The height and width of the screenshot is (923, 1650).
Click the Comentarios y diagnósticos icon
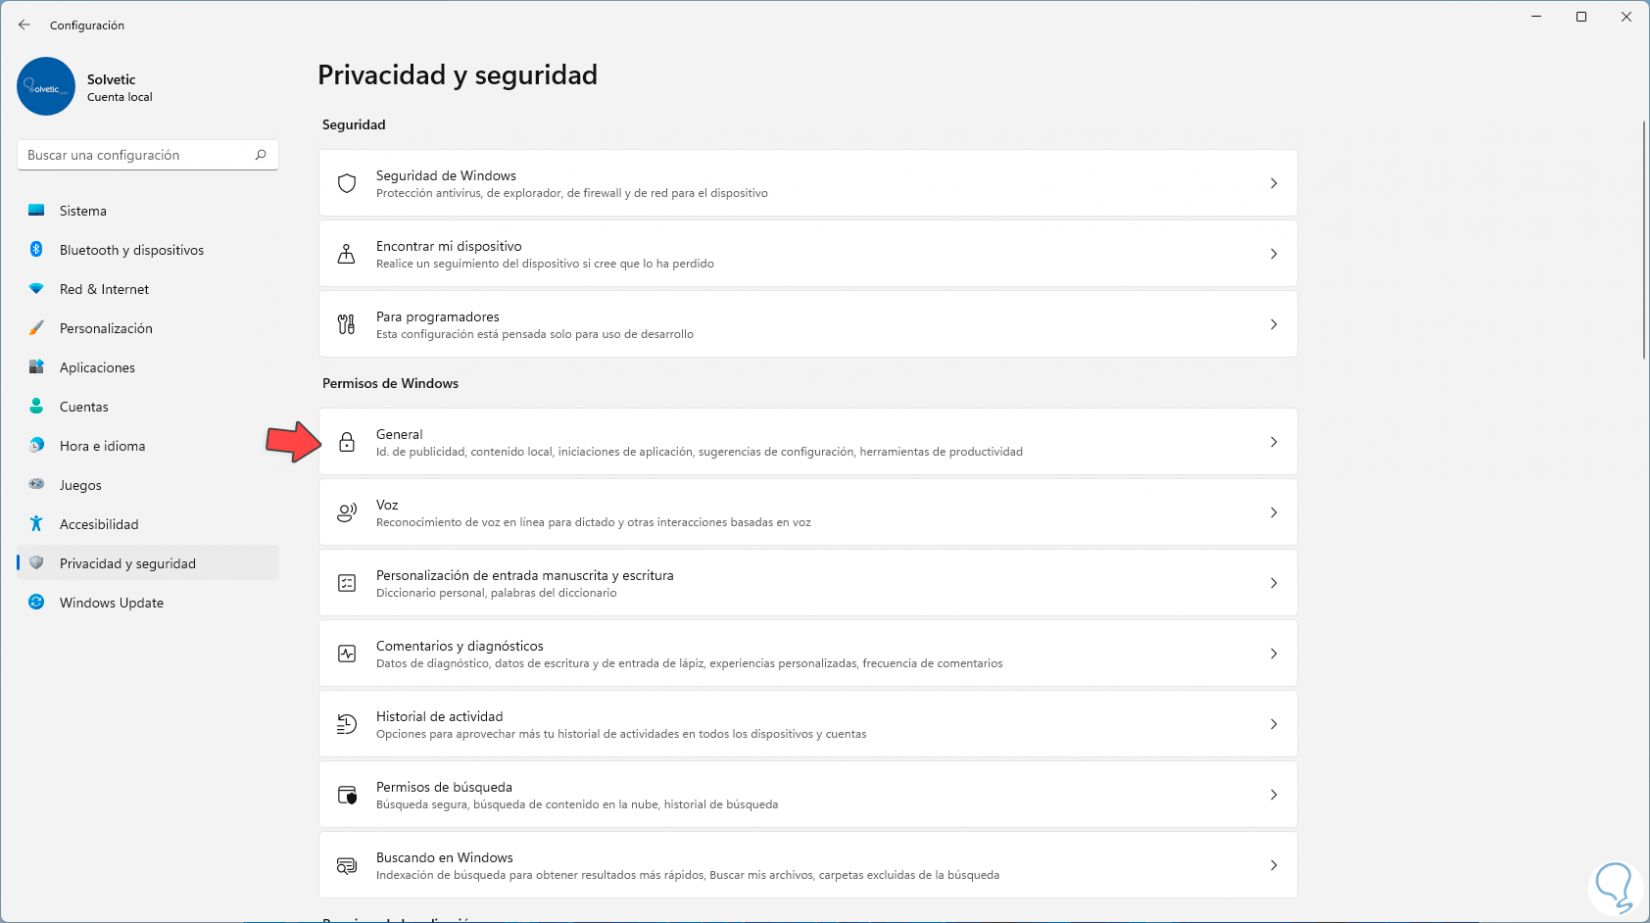coord(347,654)
